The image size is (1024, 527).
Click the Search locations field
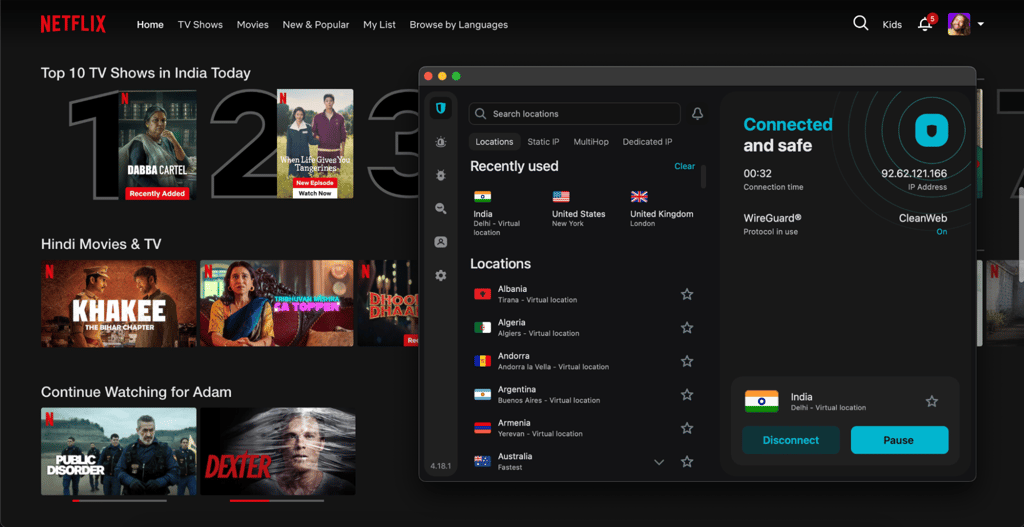pyautogui.click(x=575, y=114)
